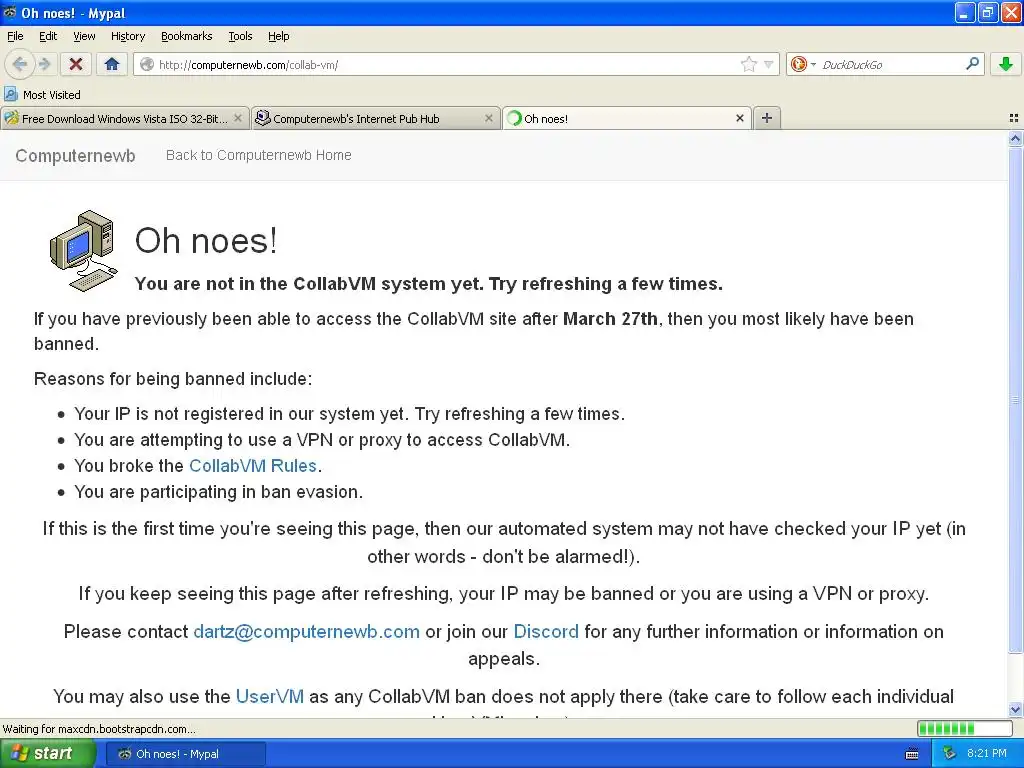Close the Oh noes! tab
The width and height of the screenshot is (1024, 768).
(x=739, y=118)
